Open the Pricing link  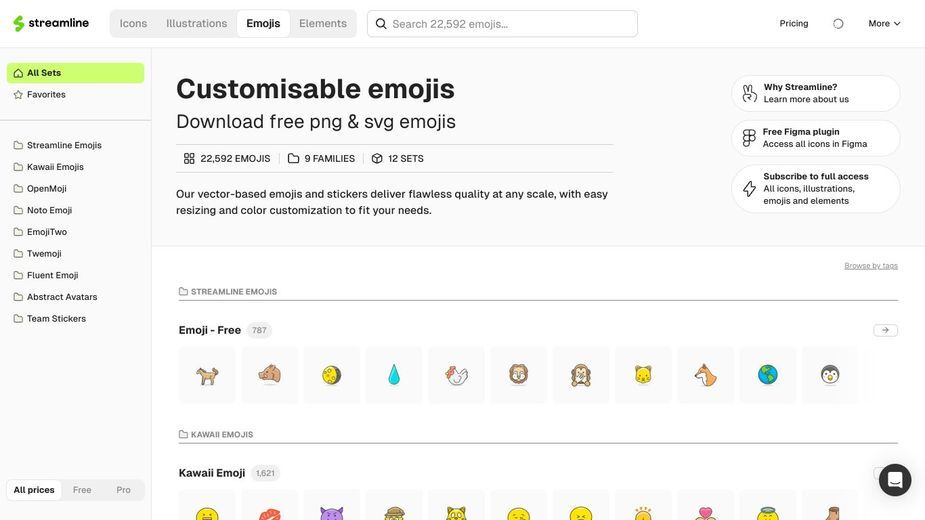tap(793, 24)
